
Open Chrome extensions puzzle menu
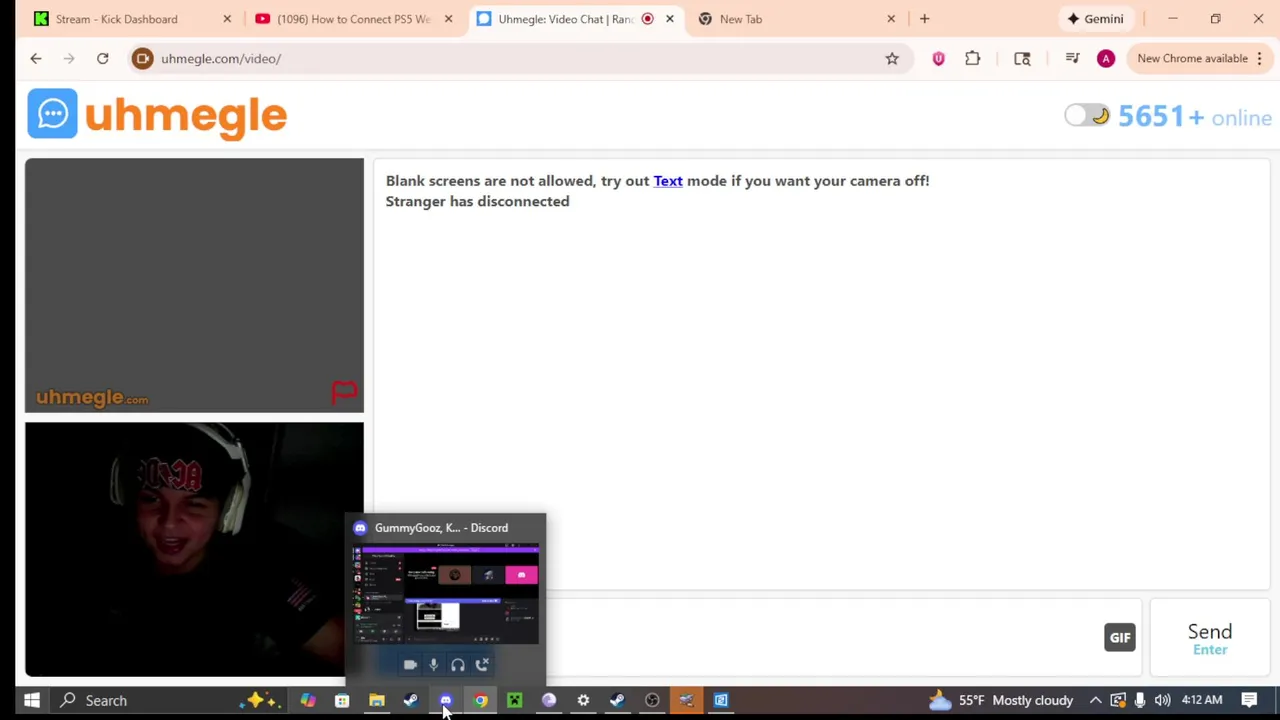tap(972, 59)
